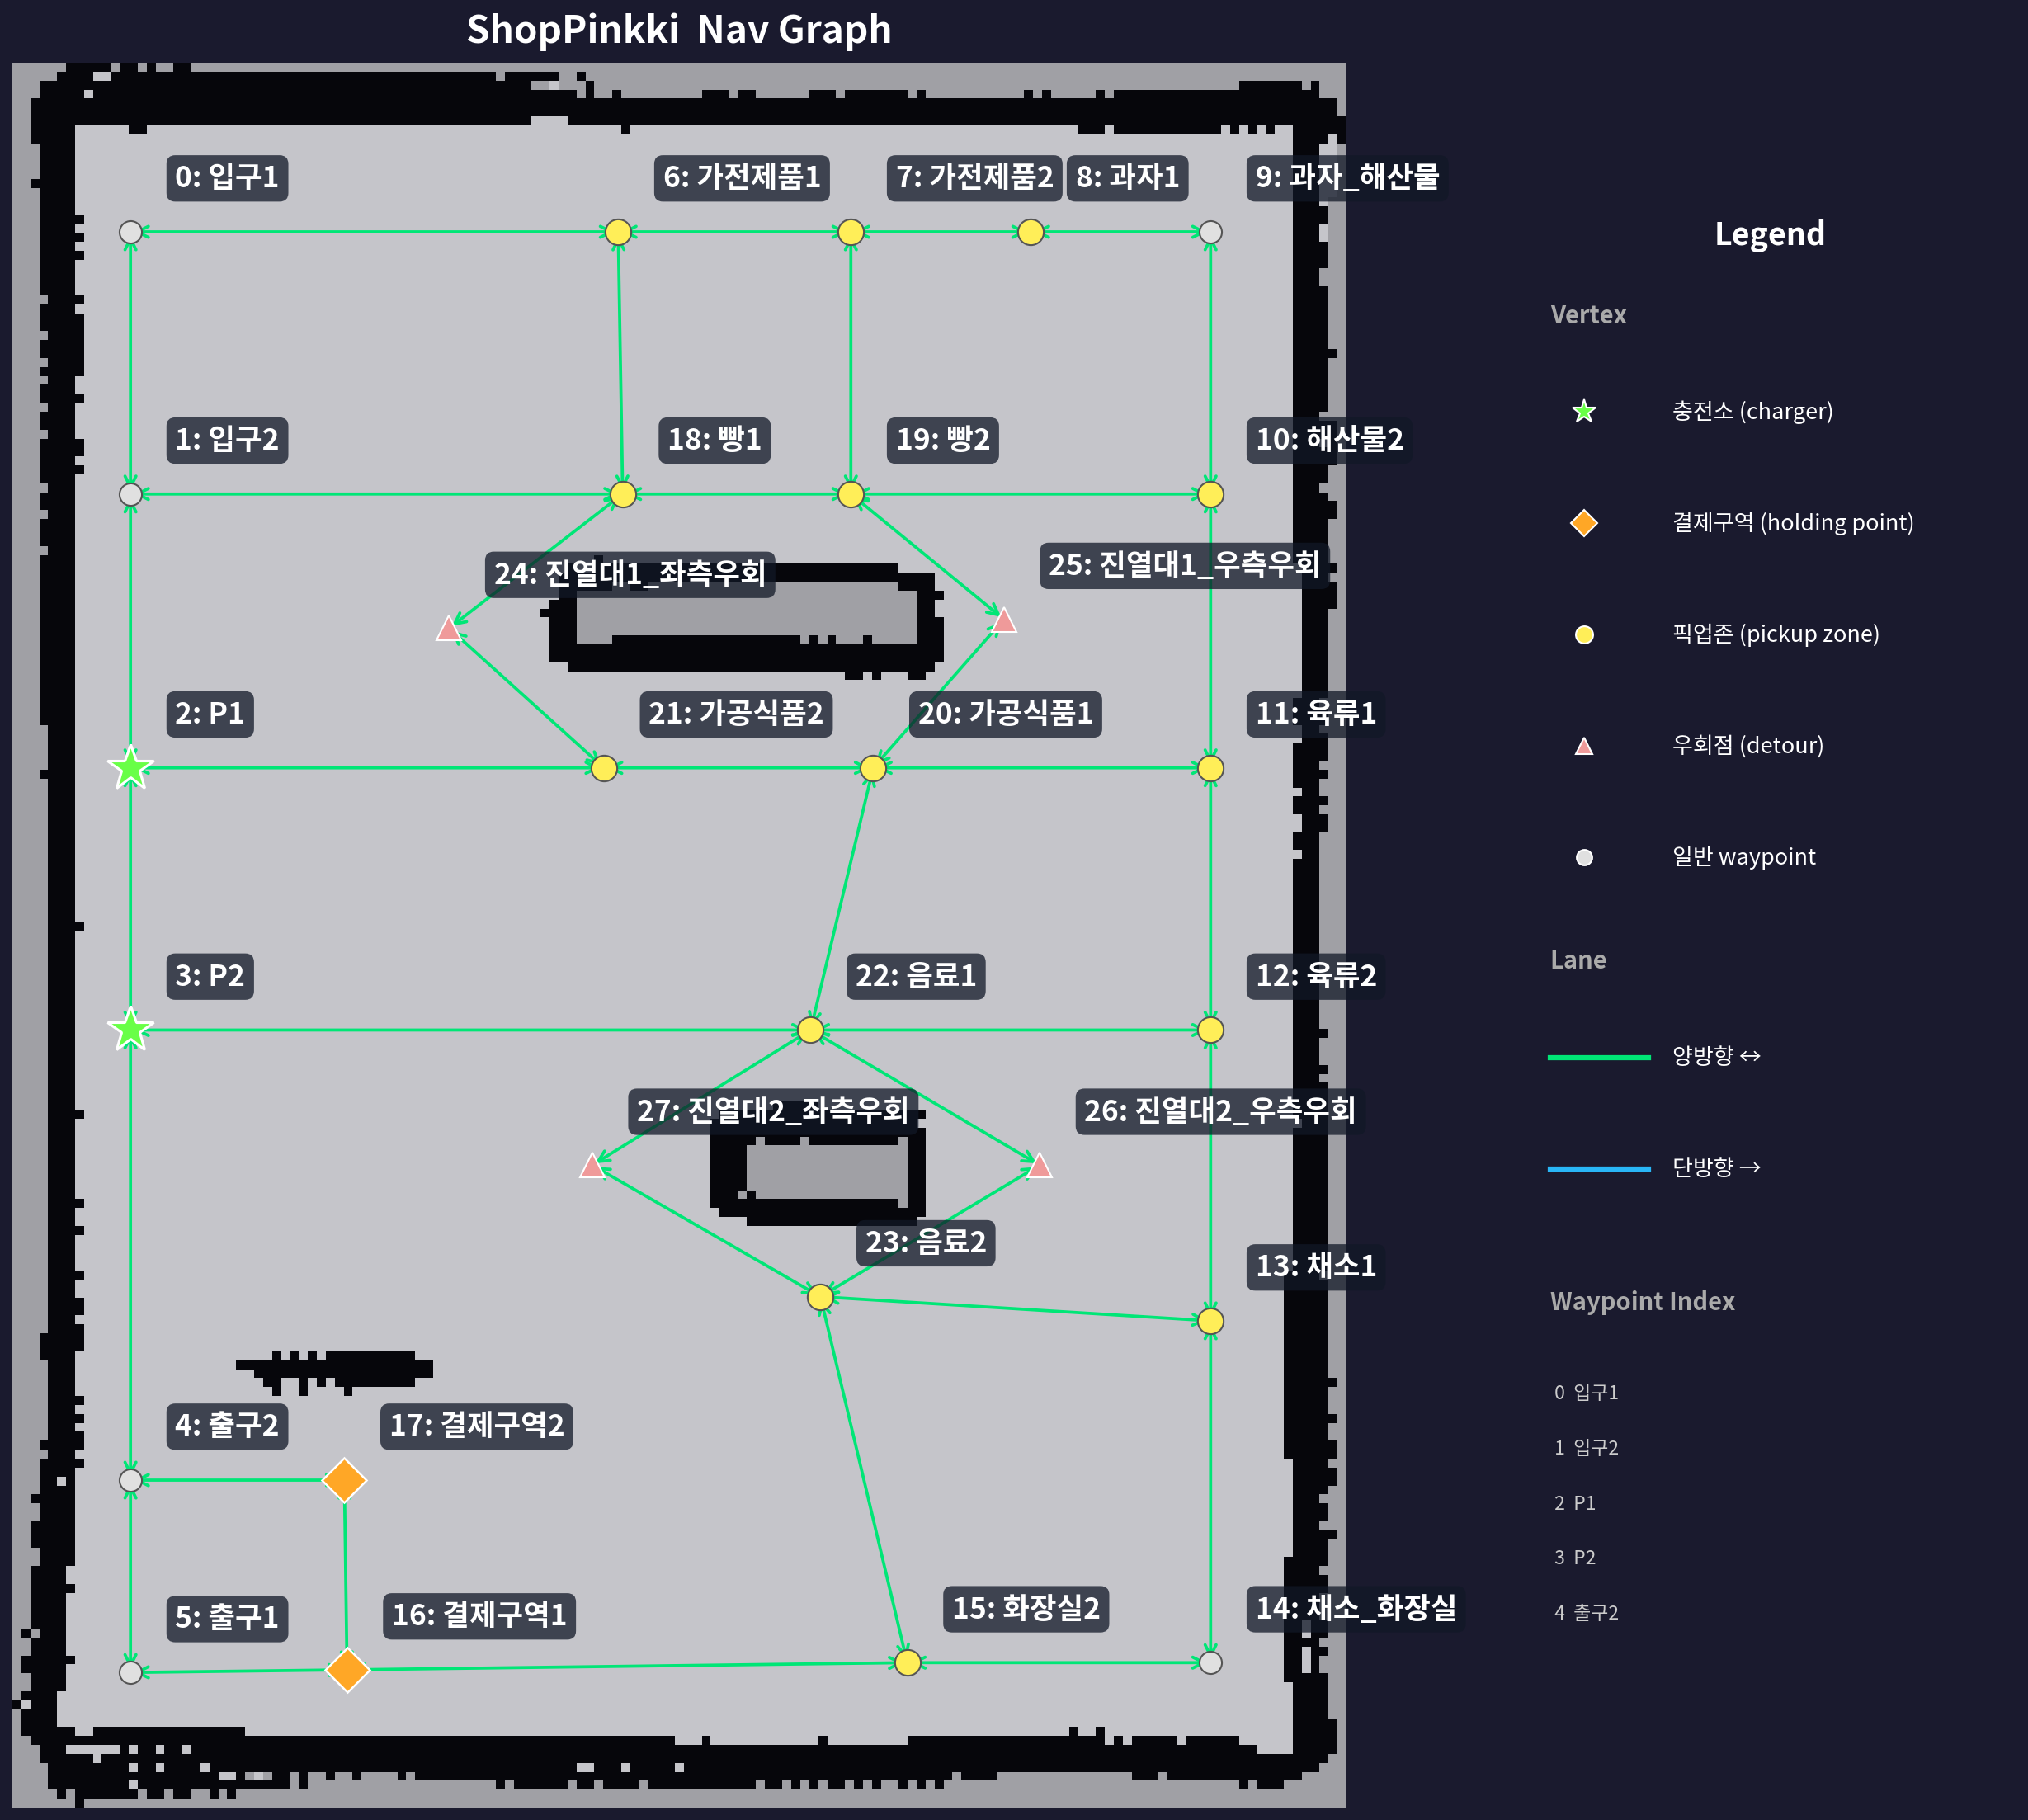Click the '0: 입구1' label box

tap(227, 178)
